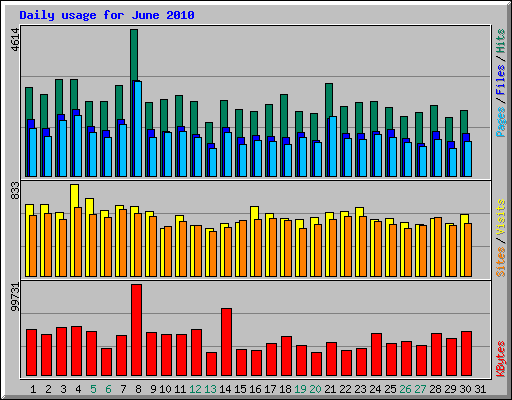The image size is (512, 400).
Task: Select the day 1 axis label
Action: [x=33, y=389]
